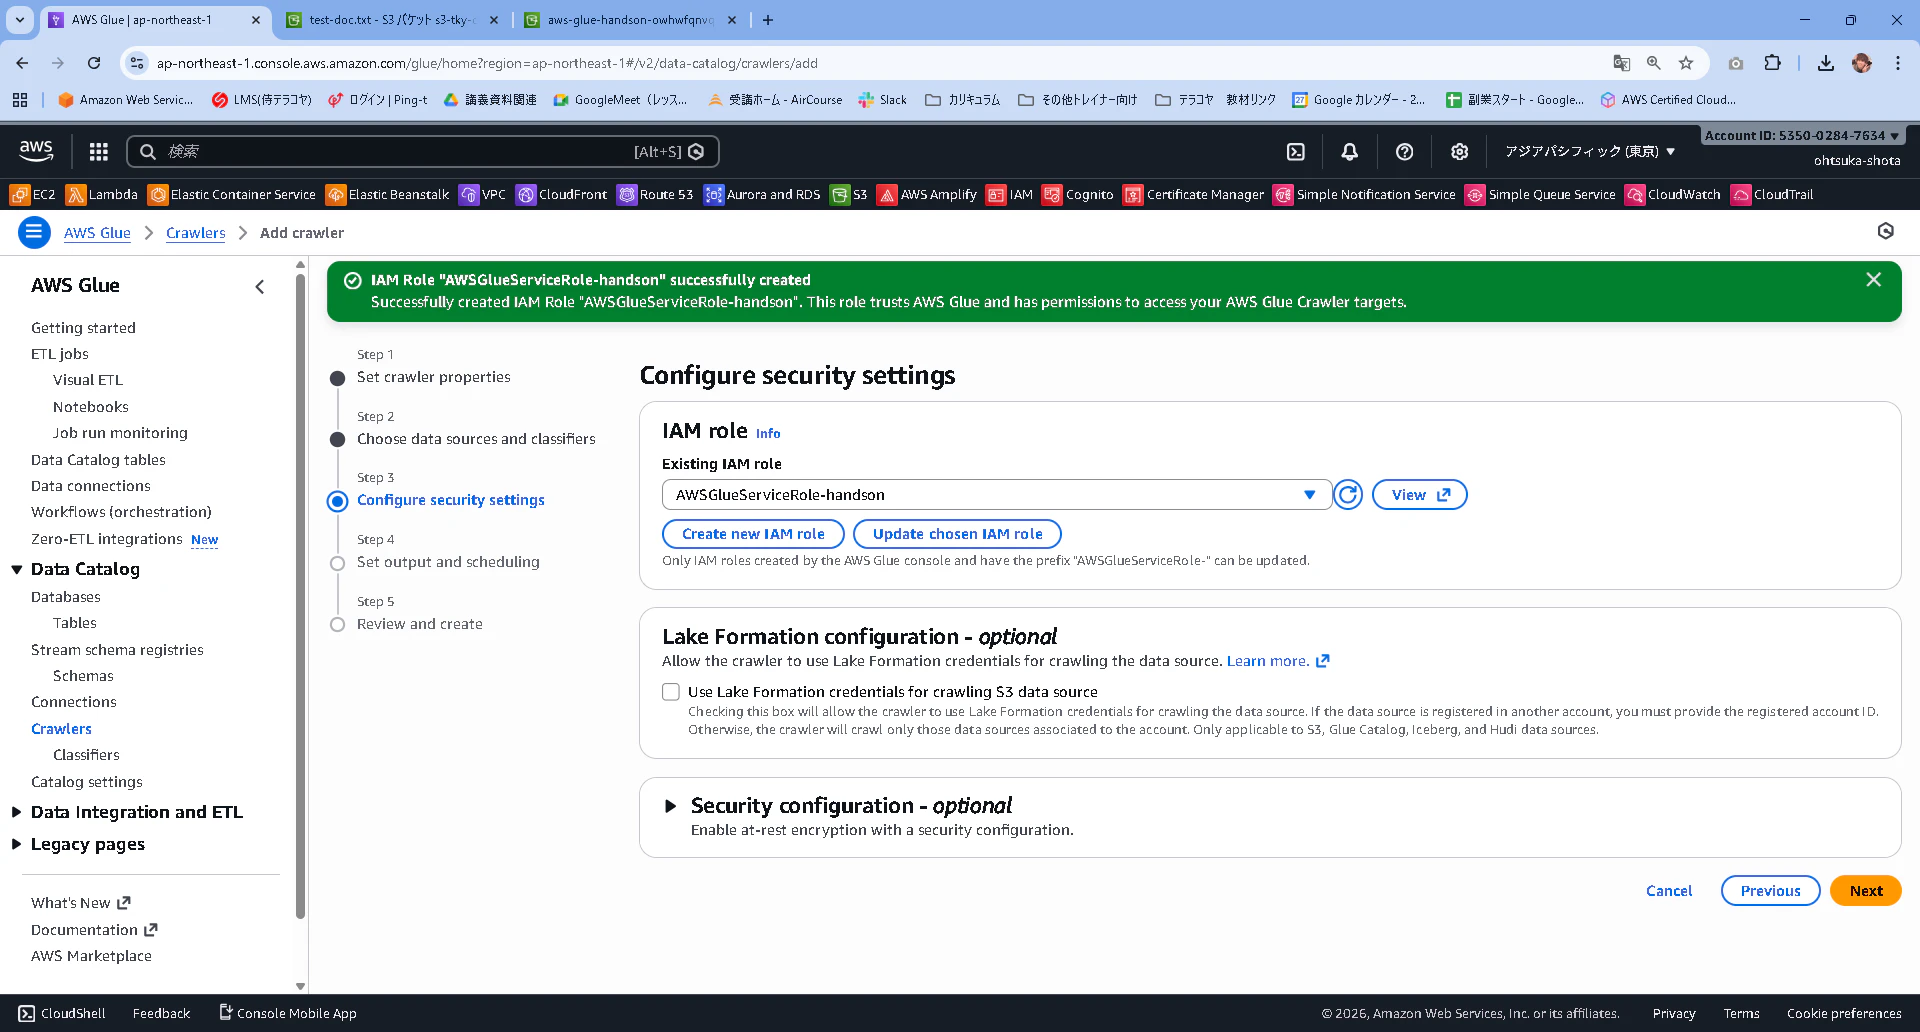The image size is (1920, 1032).
Task: Go to Step 2 data sources and classifiers
Action: pos(476,440)
